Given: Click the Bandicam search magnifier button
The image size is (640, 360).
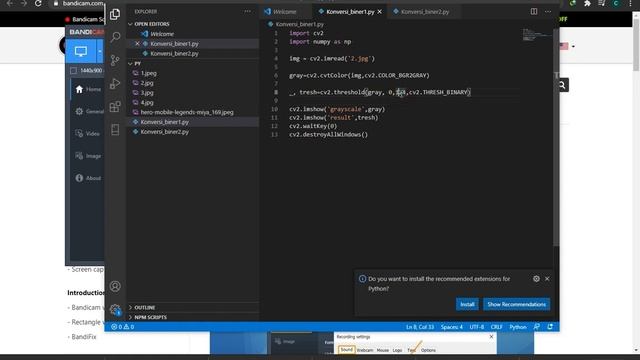Looking at the screenshot, I should click(562, 85).
